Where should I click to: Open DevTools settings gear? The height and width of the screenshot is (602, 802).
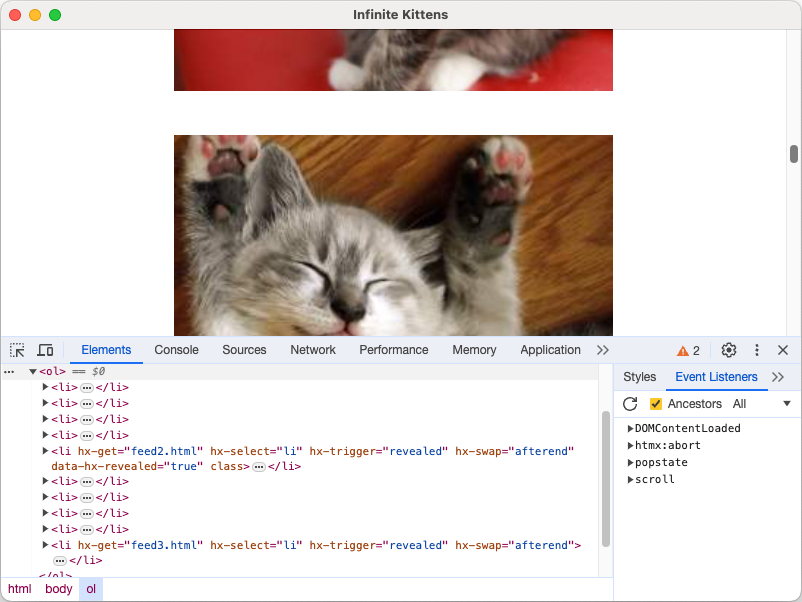[728, 350]
